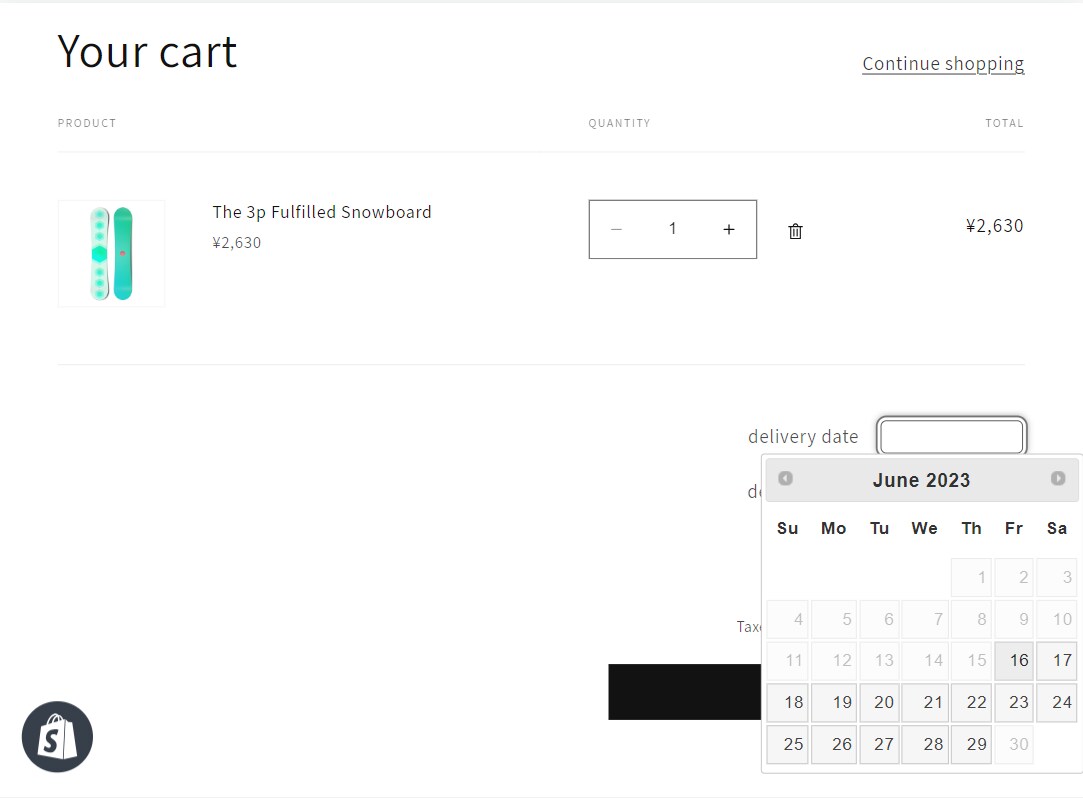Pick June 24 on the calendar
Screen dimensions: 1083x798
pos(1057,703)
